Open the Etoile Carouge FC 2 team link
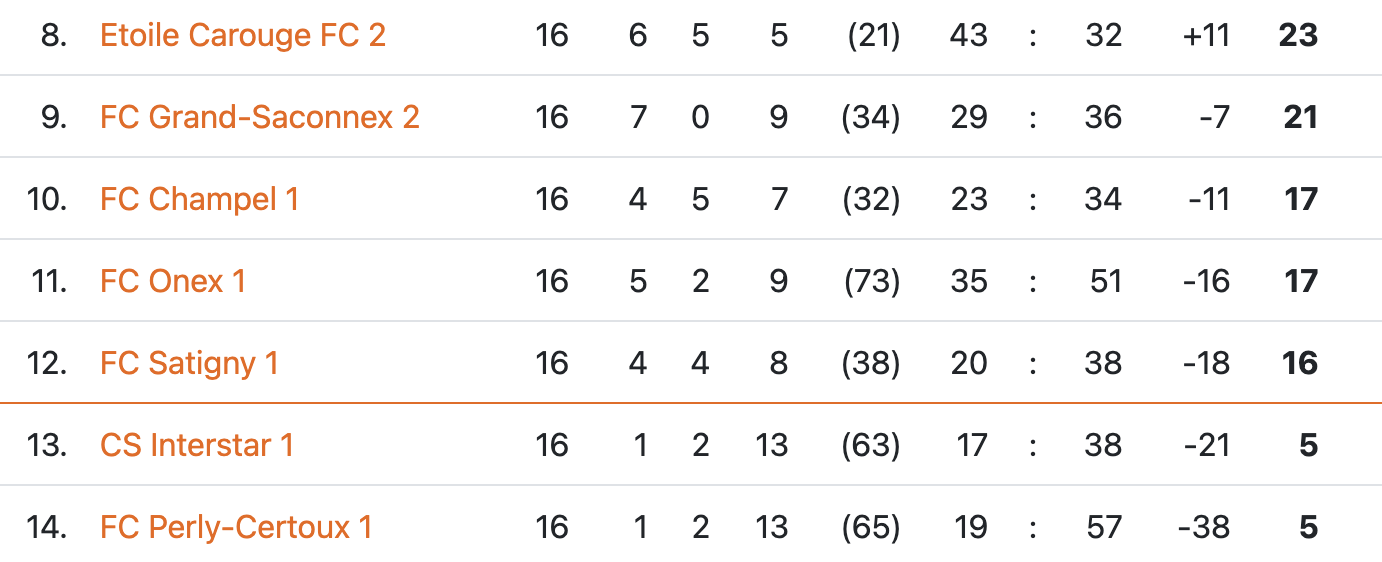The height and width of the screenshot is (562, 1382). coord(243,36)
